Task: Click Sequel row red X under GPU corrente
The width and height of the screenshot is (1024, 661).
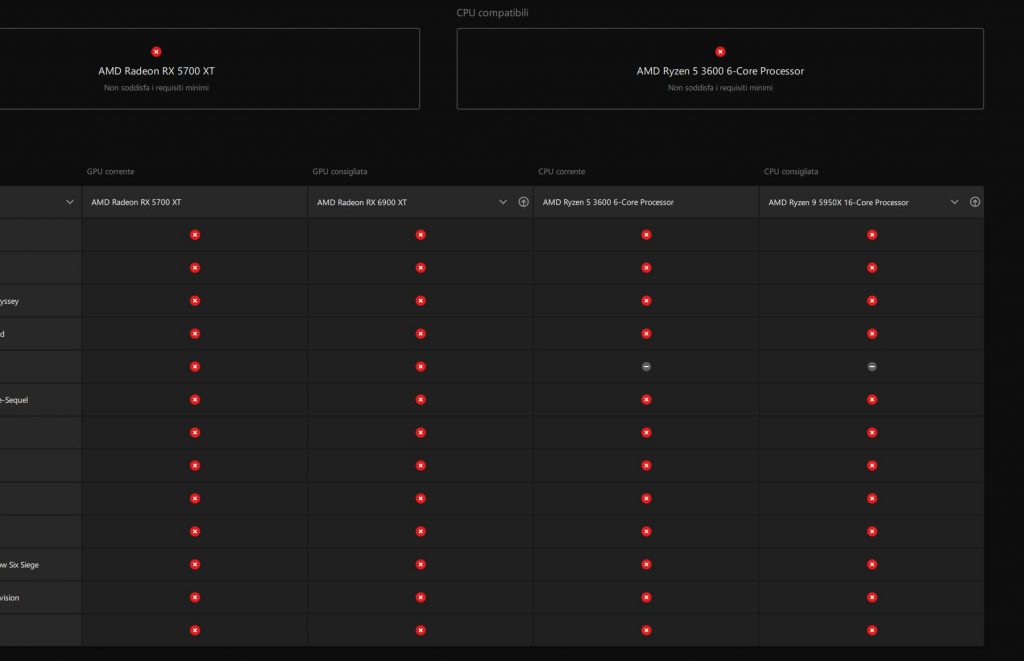Action: coord(195,400)
